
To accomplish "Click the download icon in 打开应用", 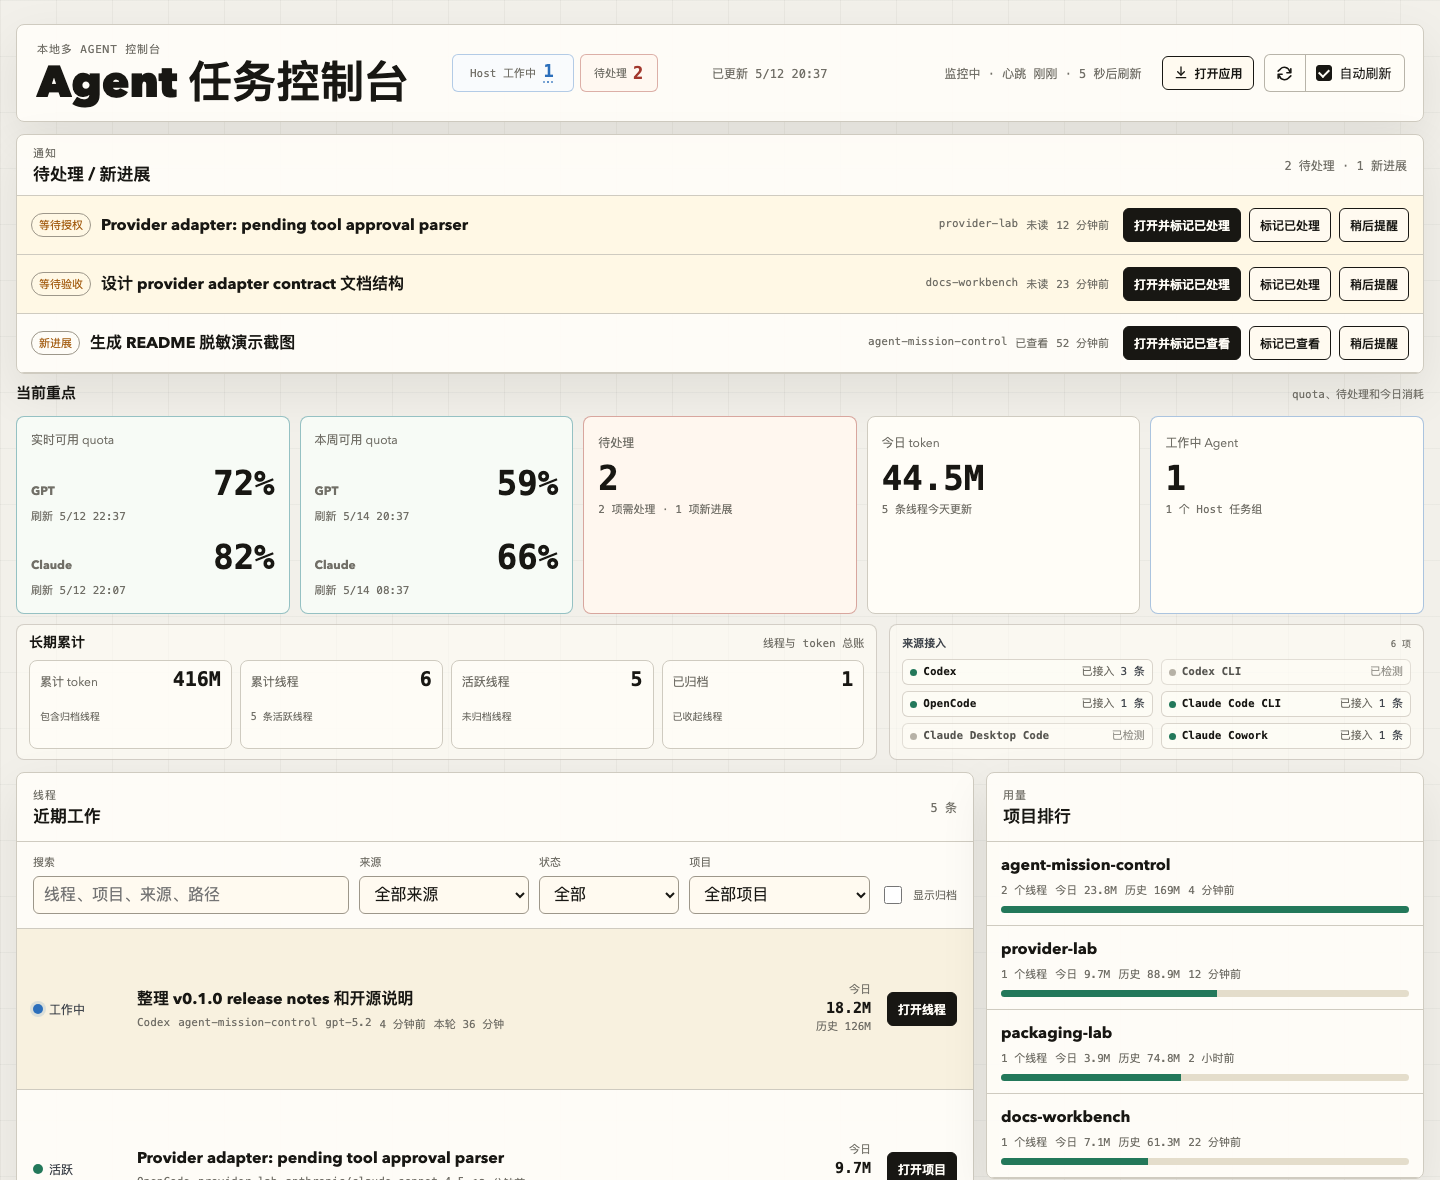I will [x=1181, y=73].
